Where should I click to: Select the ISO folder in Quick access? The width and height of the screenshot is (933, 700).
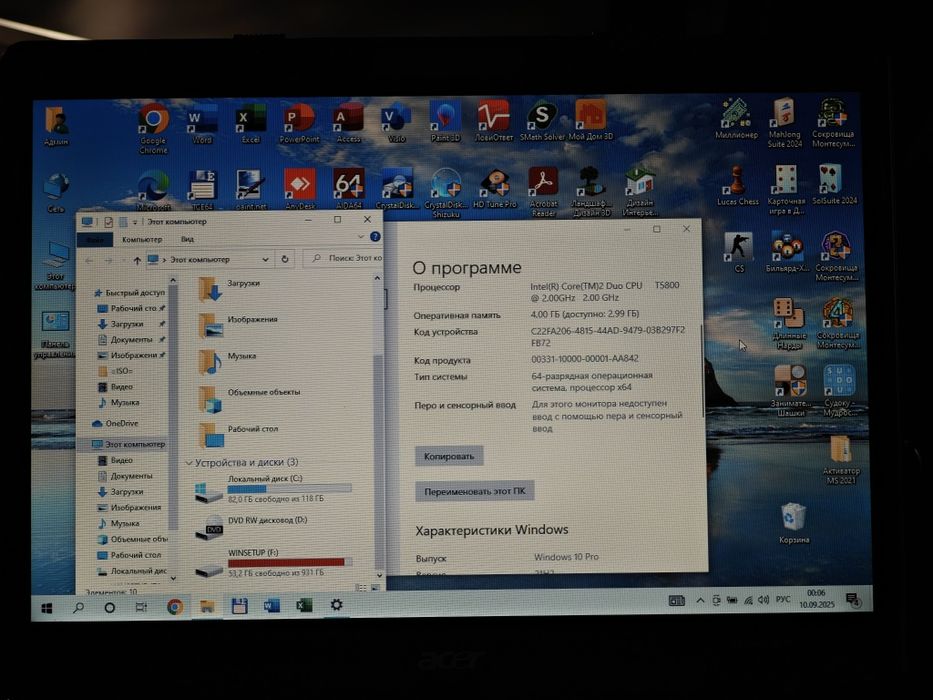click(115, 371)
